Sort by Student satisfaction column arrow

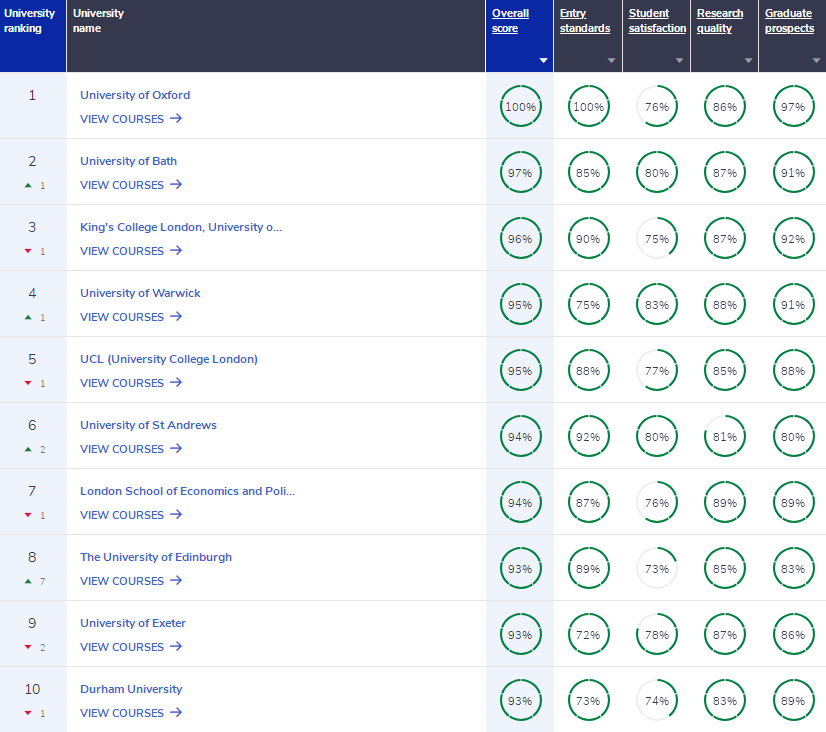(680, 61)
